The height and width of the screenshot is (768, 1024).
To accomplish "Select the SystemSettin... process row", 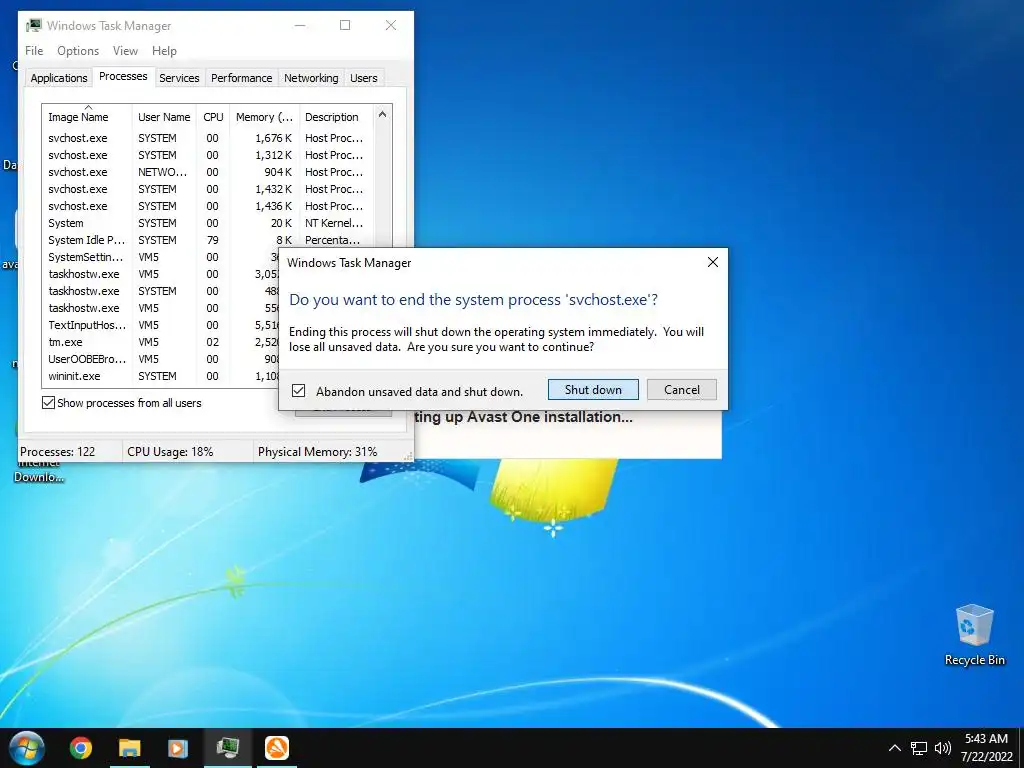I will pyautogui.click(x=161, y=257).
